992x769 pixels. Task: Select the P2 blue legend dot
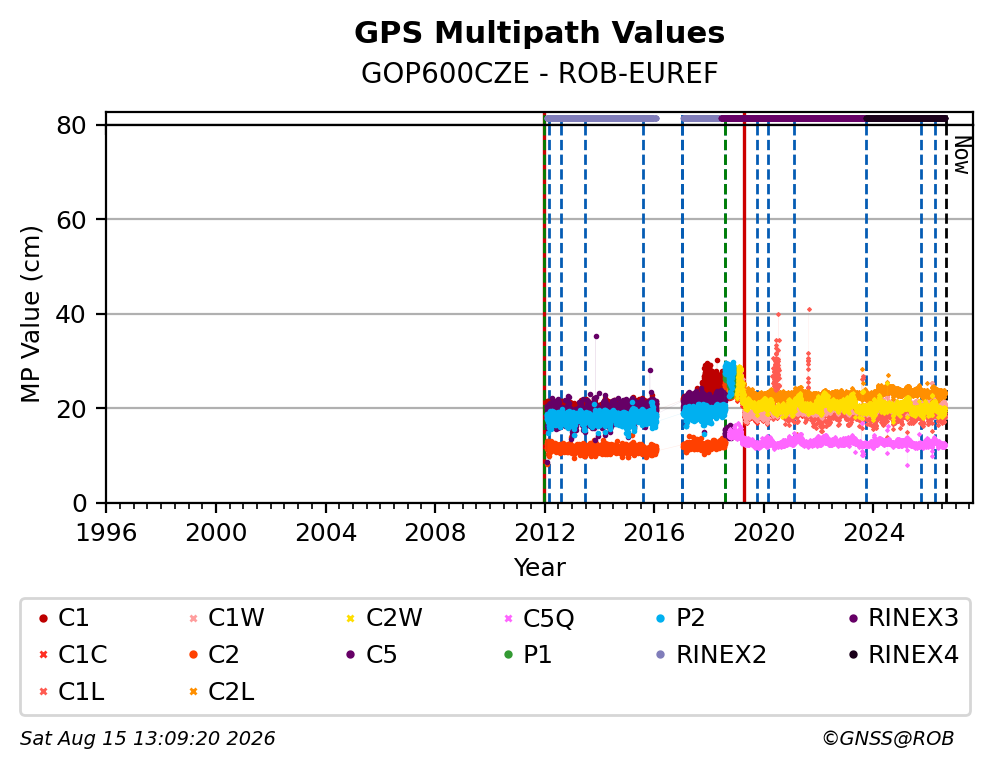(661, 618)
